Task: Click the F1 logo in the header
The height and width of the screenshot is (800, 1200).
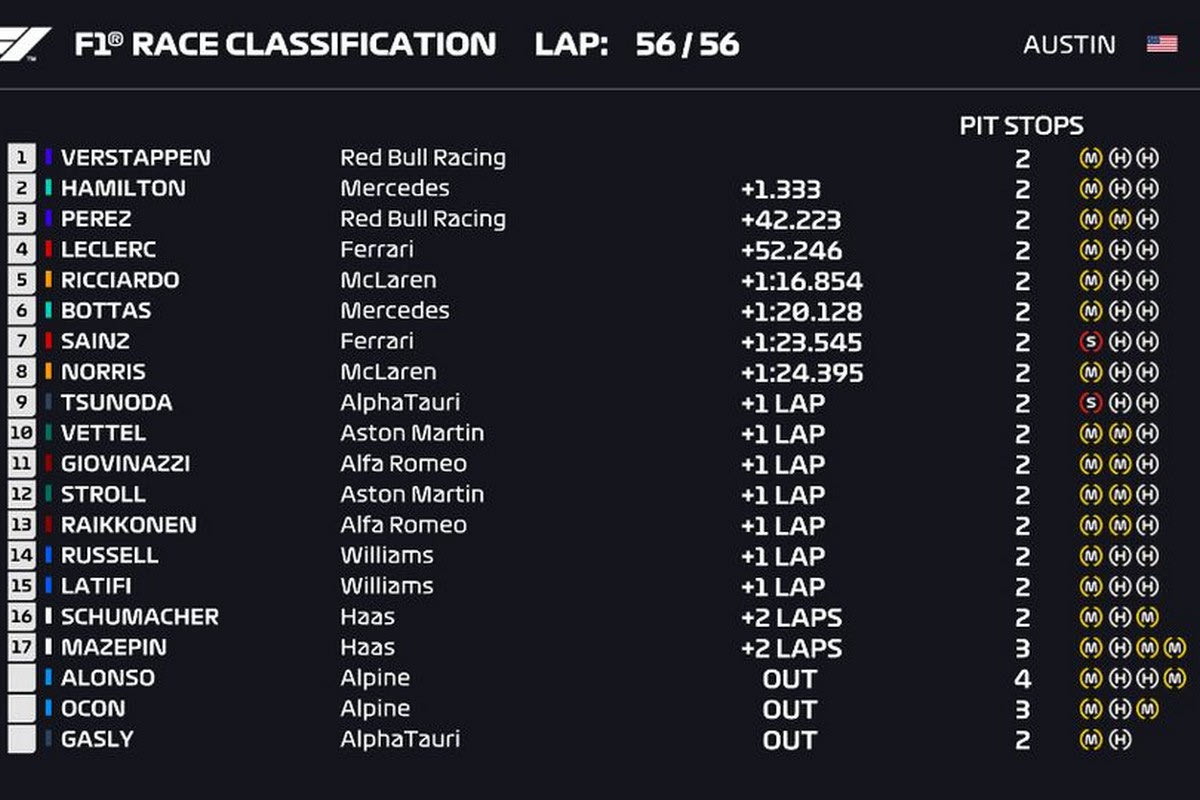Action: click(26, 45)
